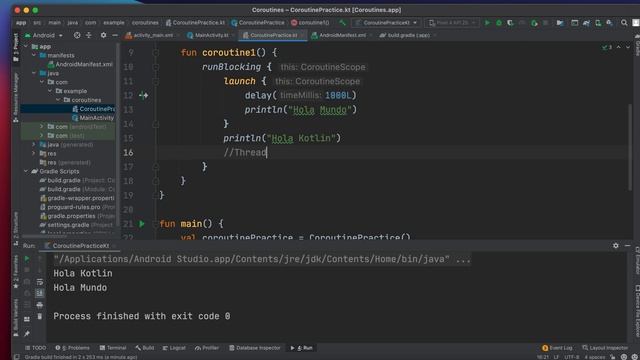This screenshot has height=360, width=640.
Task: Click suspend call gutter icon on line 12
Action: pos(143,96)
